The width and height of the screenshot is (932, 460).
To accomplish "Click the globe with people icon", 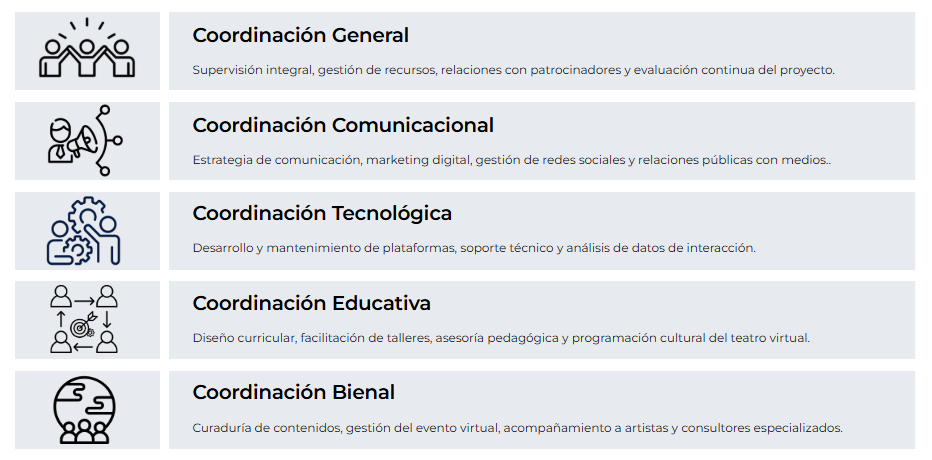I will tap(85, 409).
